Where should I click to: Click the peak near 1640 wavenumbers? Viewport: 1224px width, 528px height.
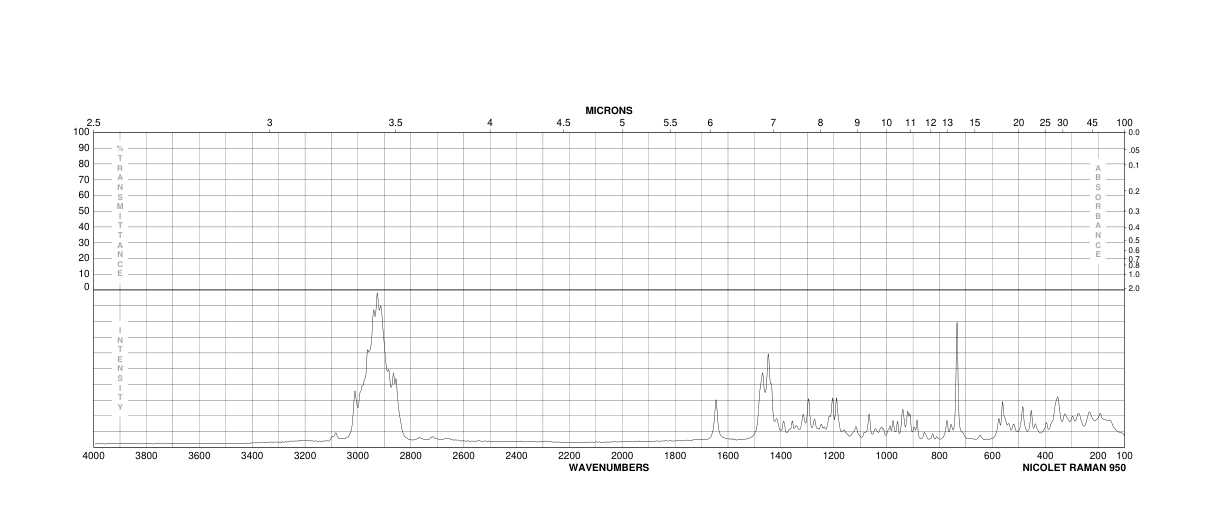[x=716, y=400]
